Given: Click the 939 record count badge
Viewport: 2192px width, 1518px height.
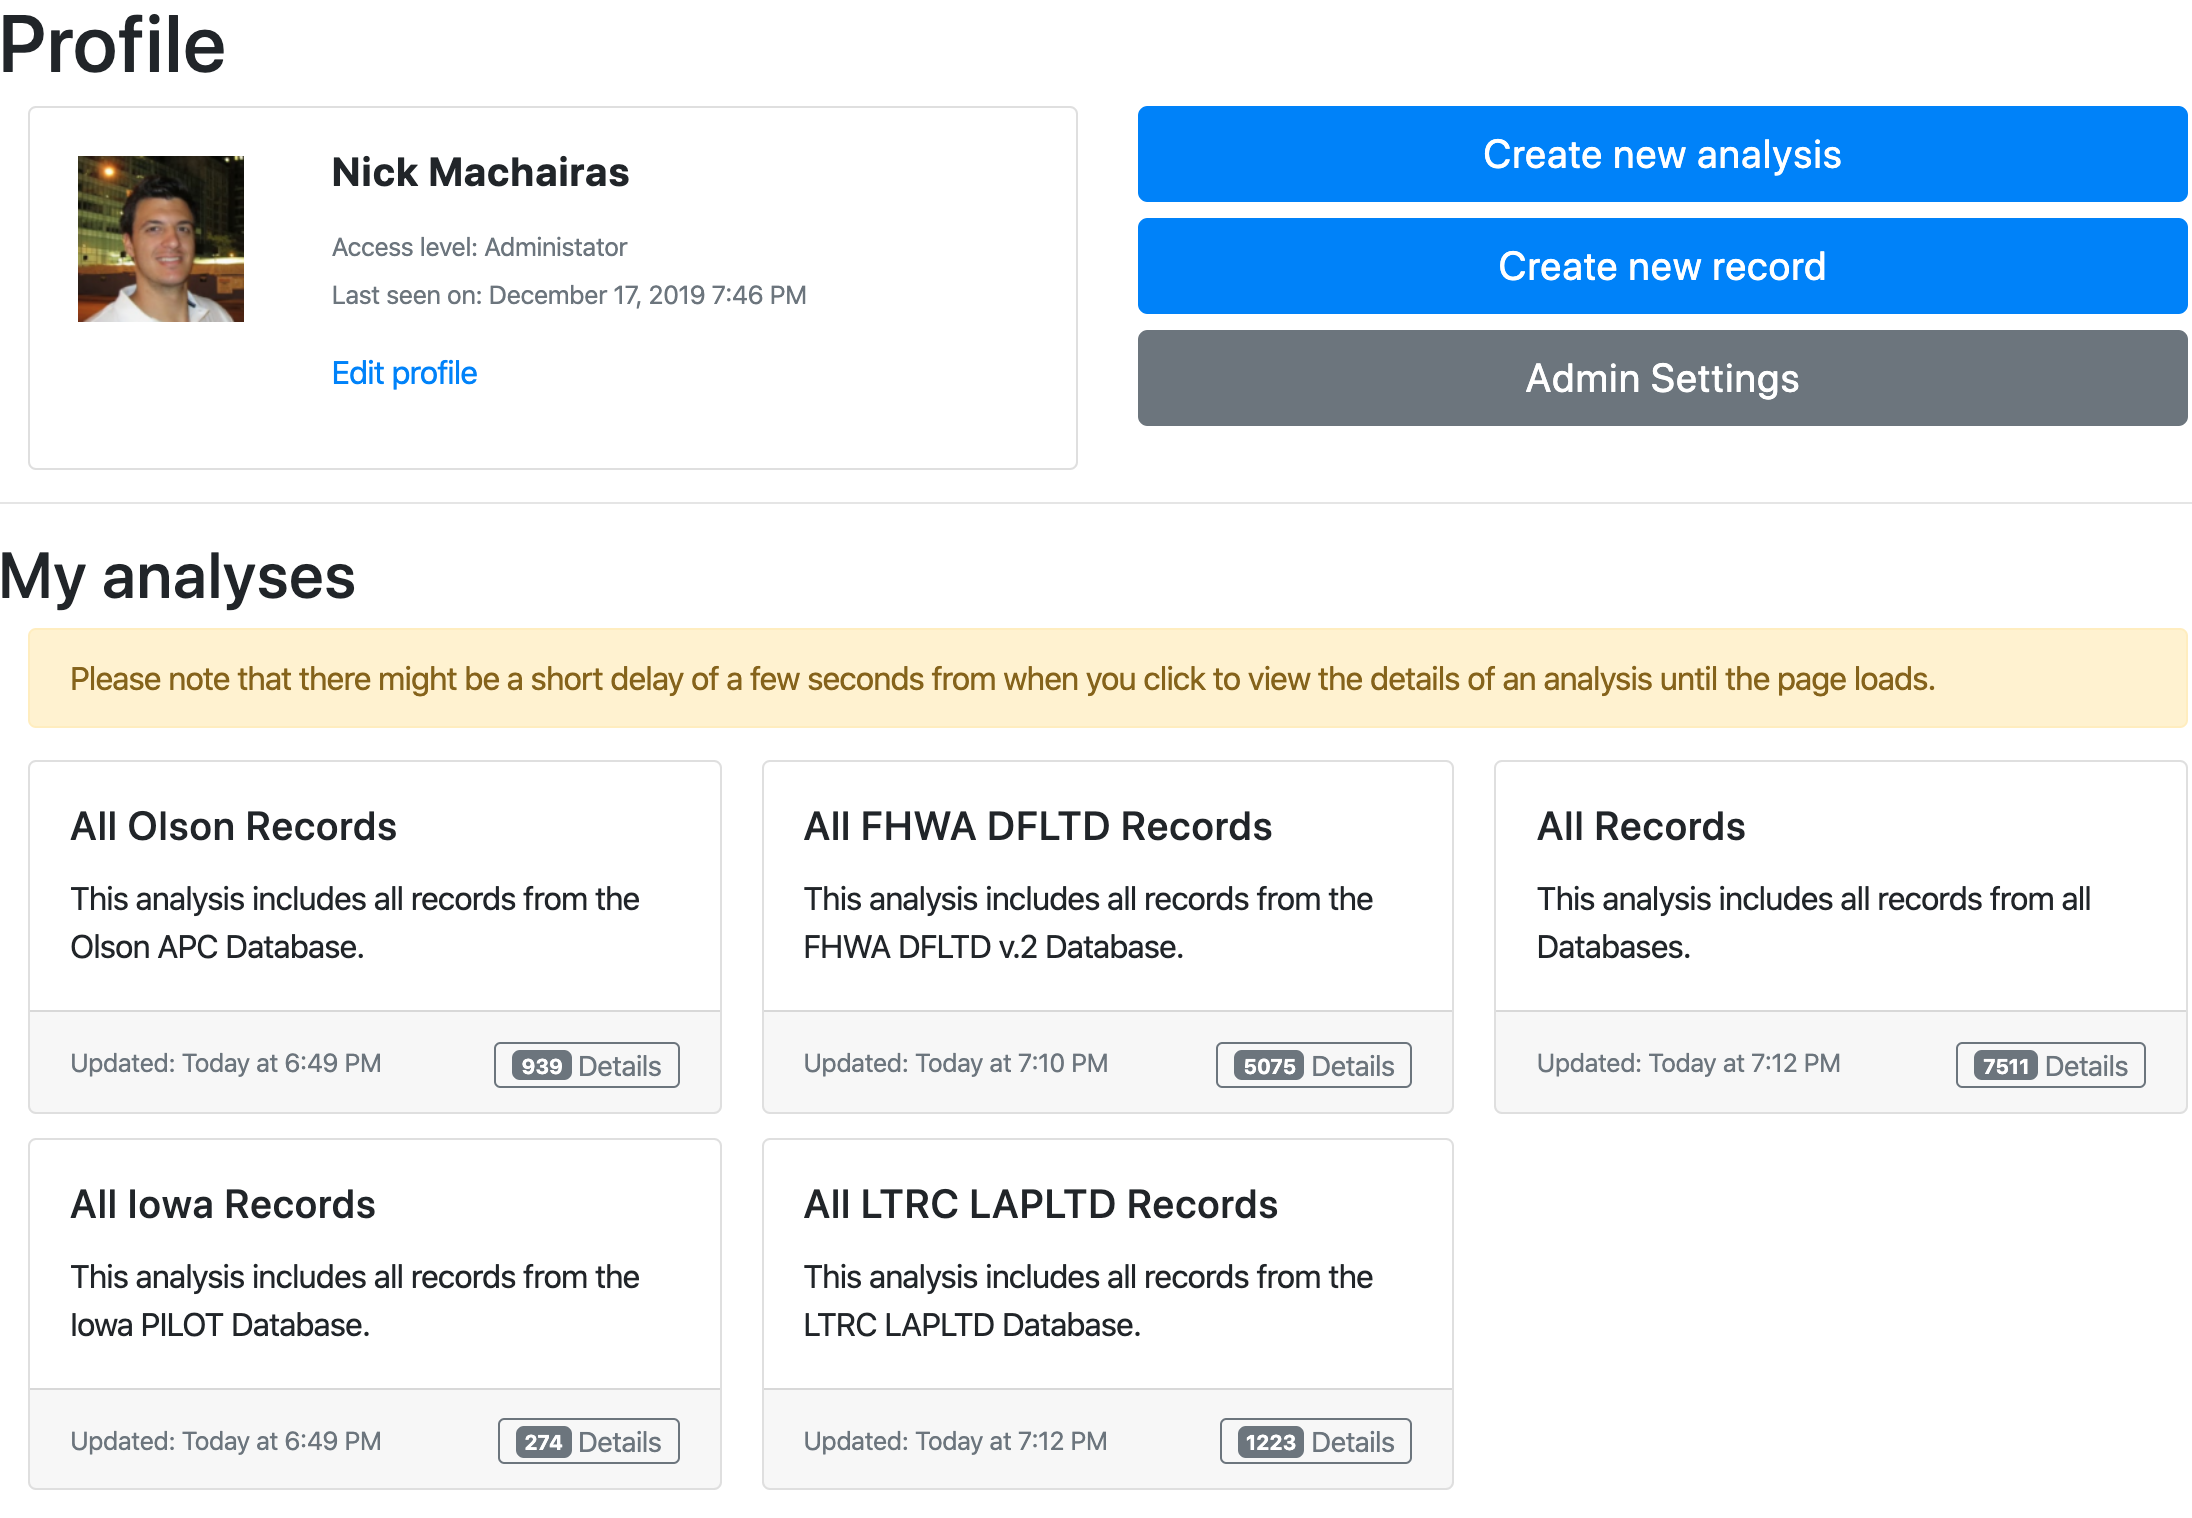Looking at the screenshot, I should pos(542,1066).
